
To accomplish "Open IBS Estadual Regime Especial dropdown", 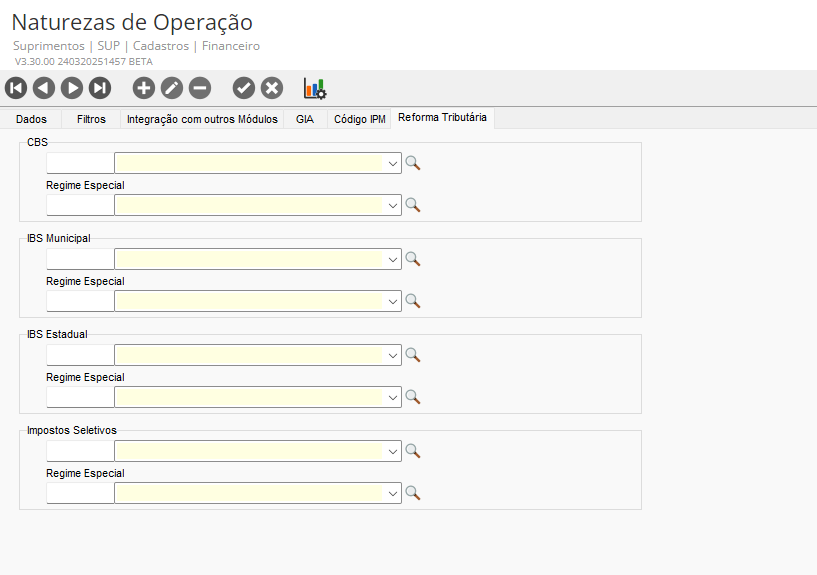I will click(x=394, y=397).
